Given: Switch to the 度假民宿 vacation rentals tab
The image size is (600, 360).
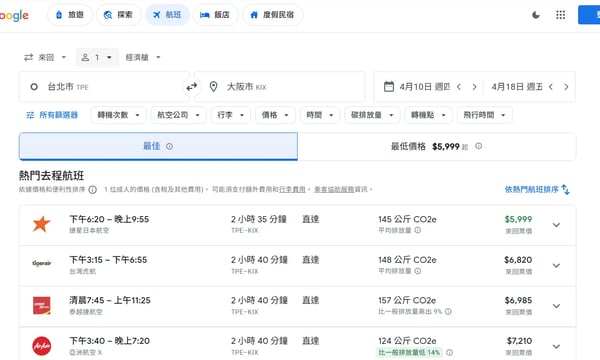Looking at the screenshot, I should coord(272,15).
